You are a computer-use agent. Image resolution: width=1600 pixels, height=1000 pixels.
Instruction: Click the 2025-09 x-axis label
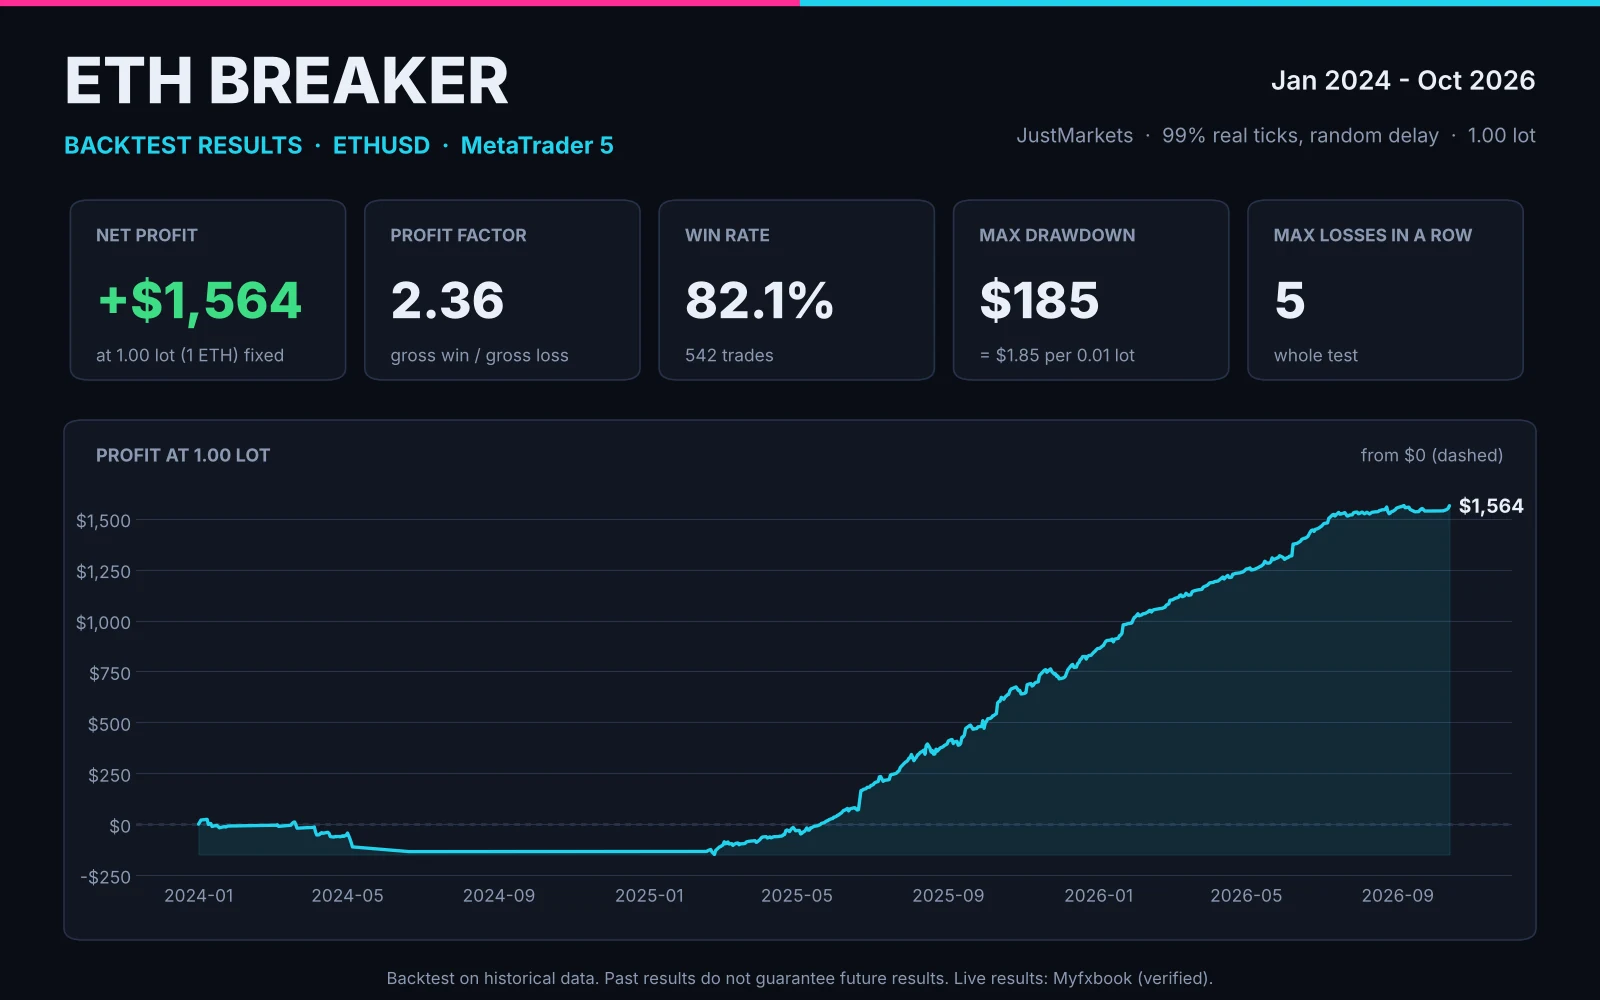[x=948, y=896]
